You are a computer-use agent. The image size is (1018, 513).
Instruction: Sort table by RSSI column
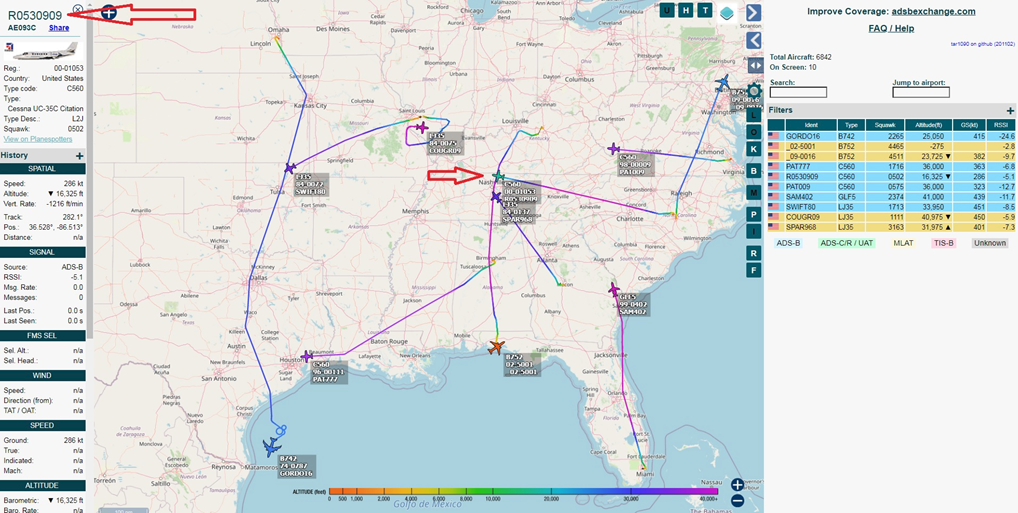click(1001, 125)
